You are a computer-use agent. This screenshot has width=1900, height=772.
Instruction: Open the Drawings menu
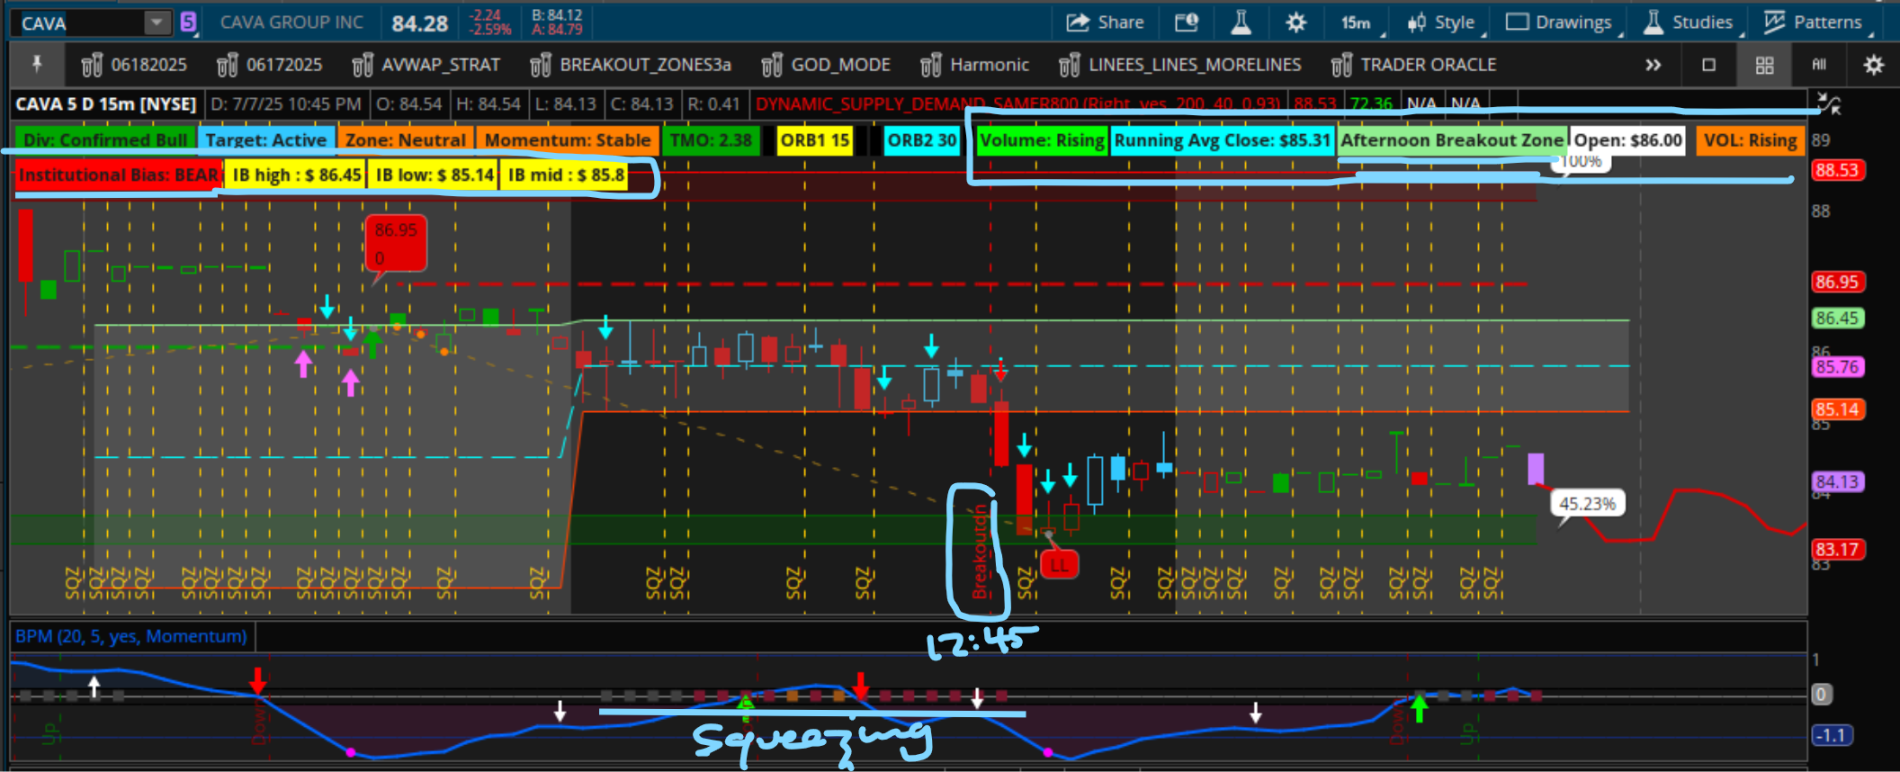[1559, 22]
